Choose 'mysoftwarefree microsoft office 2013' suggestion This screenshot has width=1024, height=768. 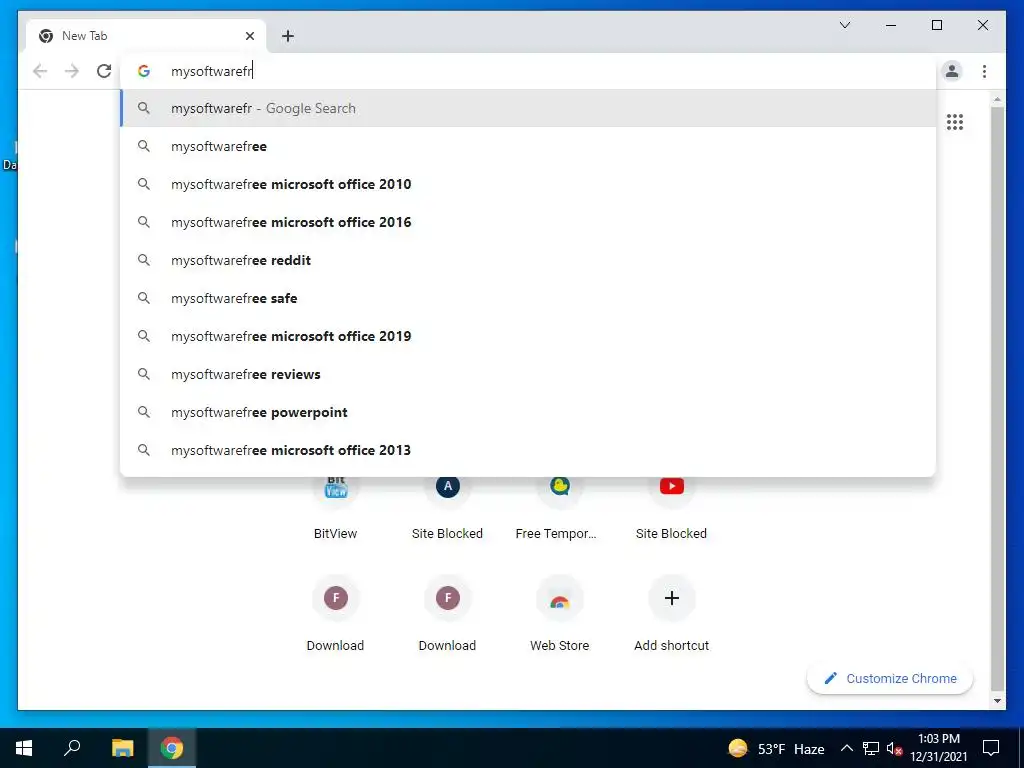click(528, 450)
